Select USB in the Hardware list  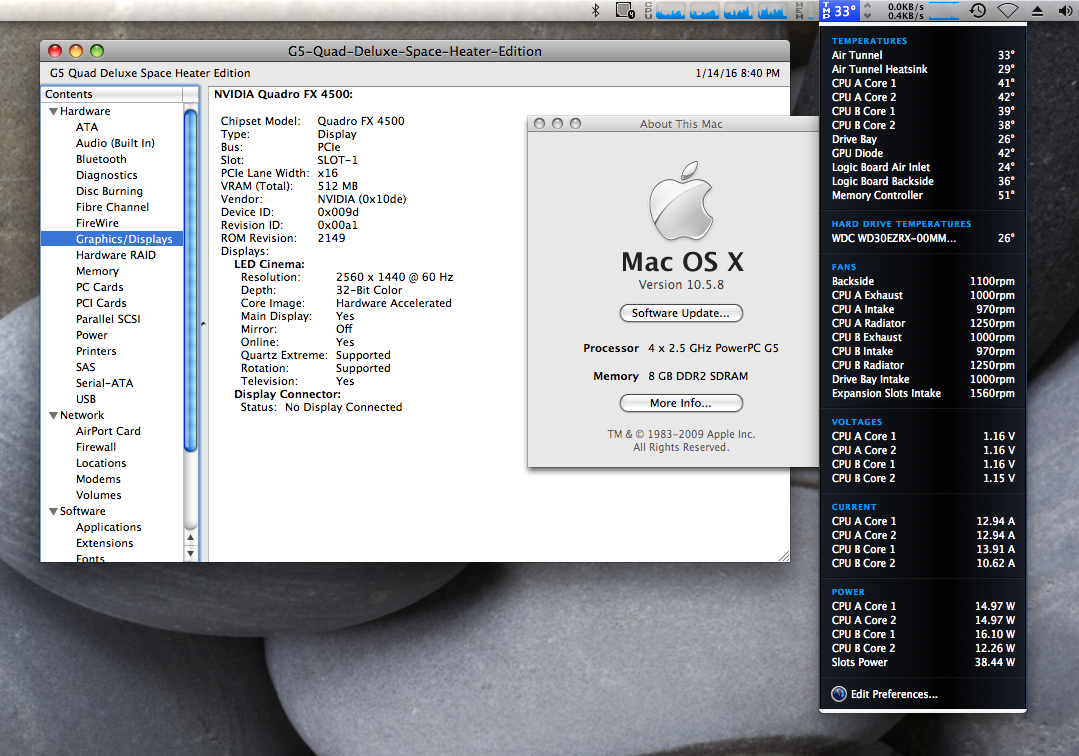pyautogui.click(x=86, y=399)
